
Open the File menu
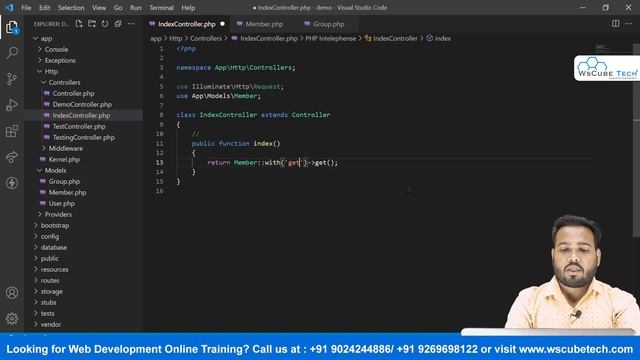click(x=26, y=8)
